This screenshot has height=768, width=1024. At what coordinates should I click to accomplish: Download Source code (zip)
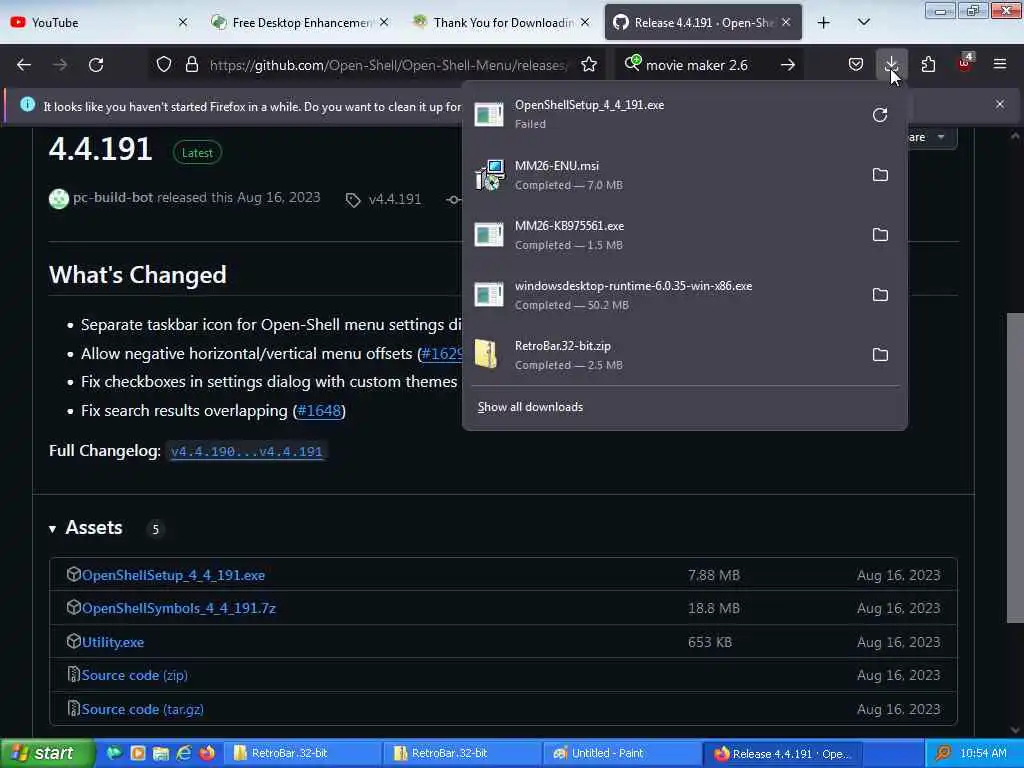(135, 675)
